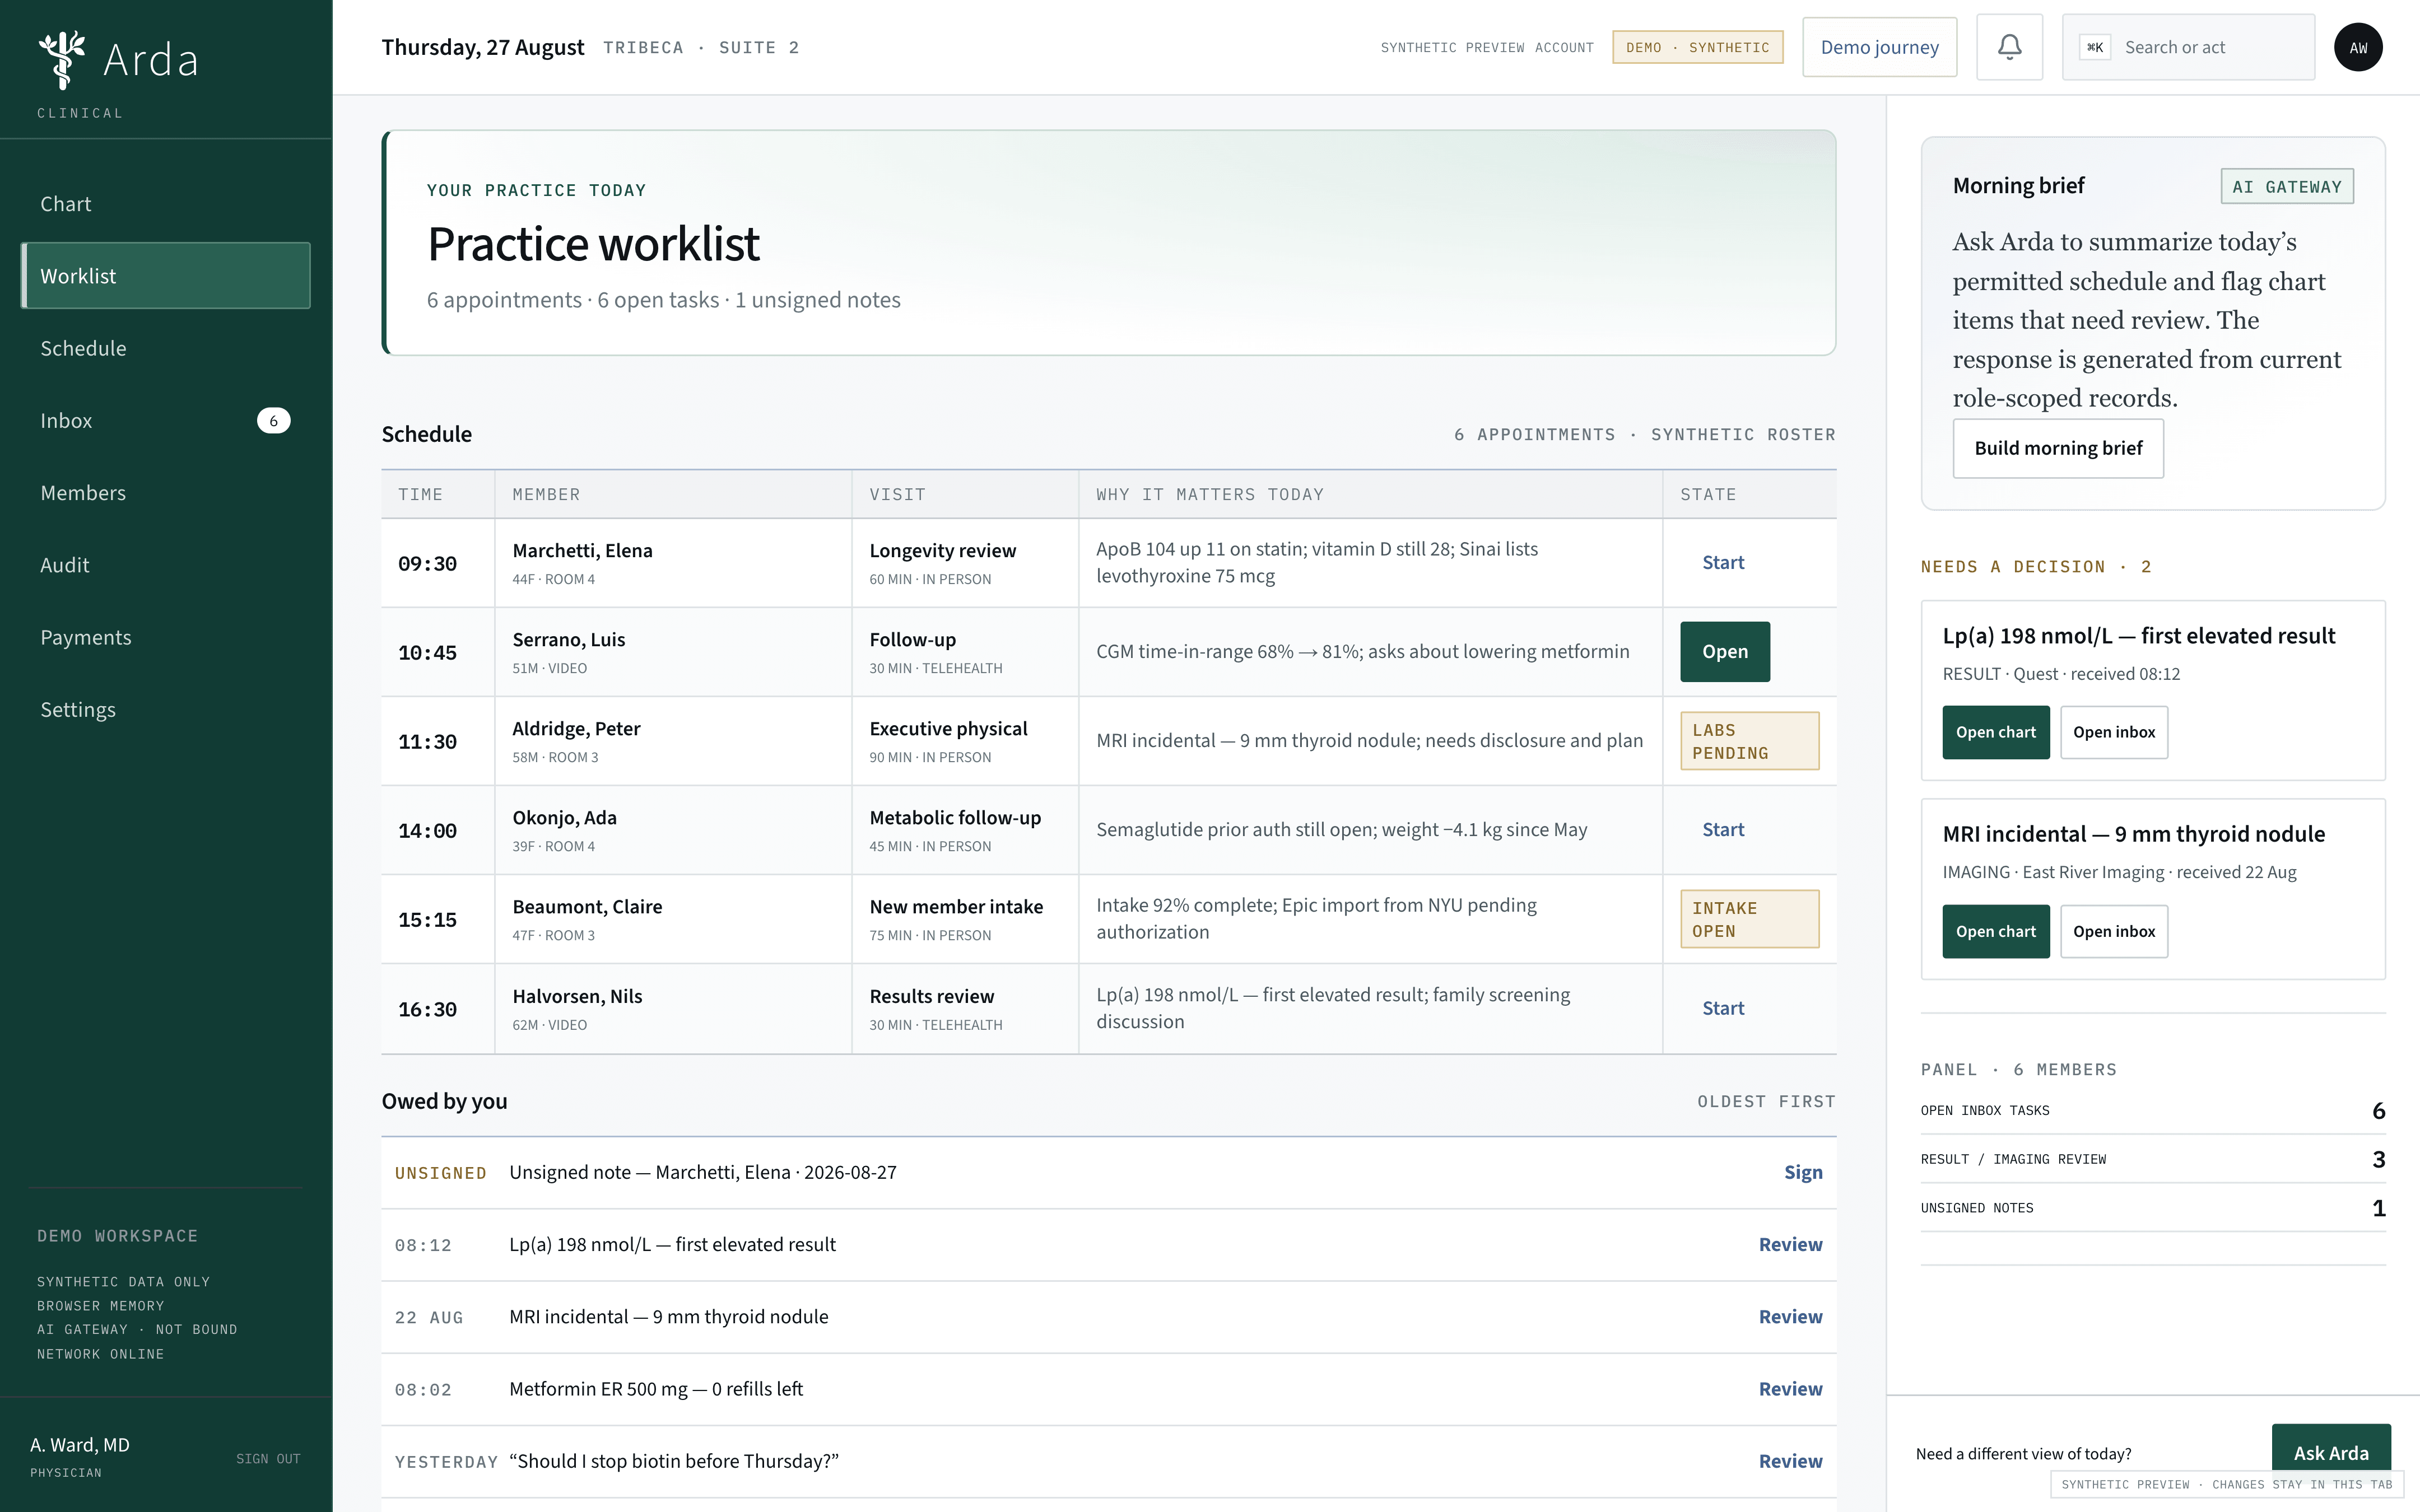Open the notifications bell

coord(2009,47)
